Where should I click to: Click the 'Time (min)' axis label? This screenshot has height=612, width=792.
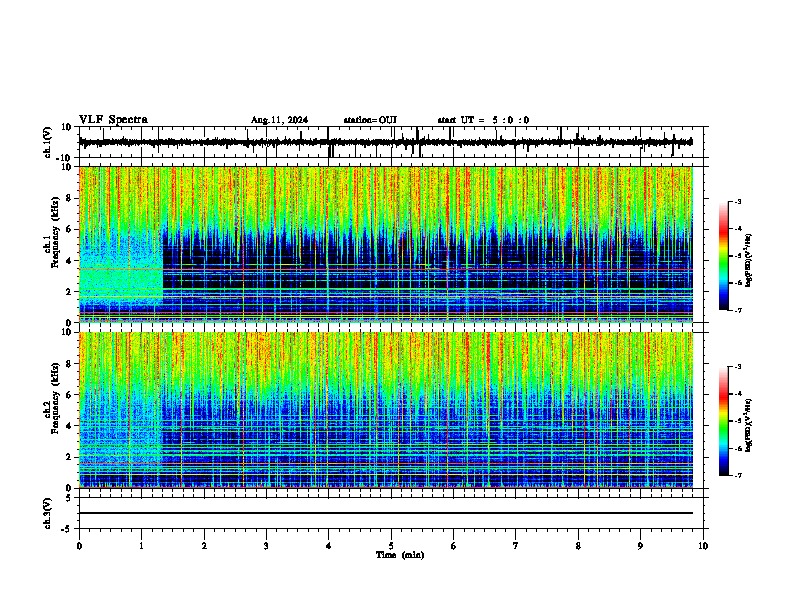pyautogui.click(x=400, y=555)
